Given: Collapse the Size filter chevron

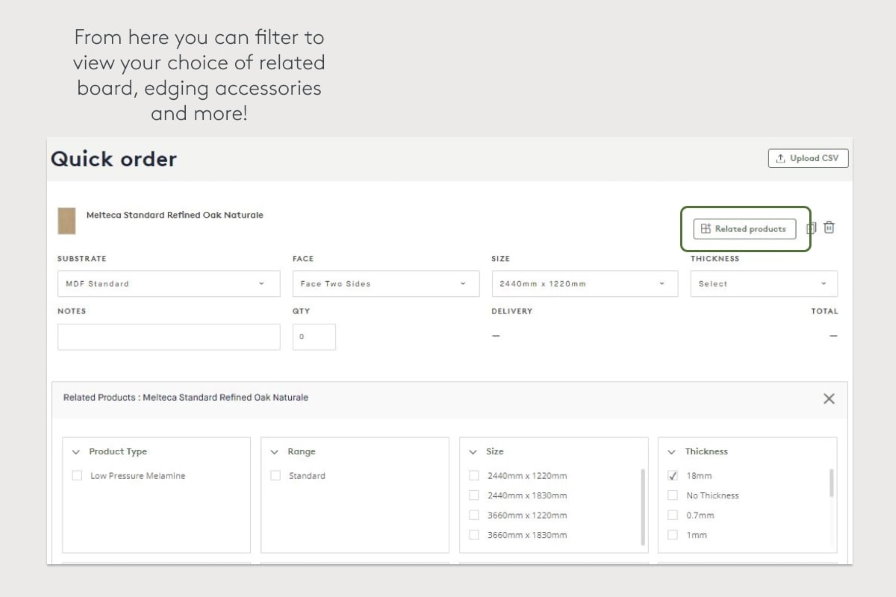Looking at the screenshot, I should click(474, 452).
